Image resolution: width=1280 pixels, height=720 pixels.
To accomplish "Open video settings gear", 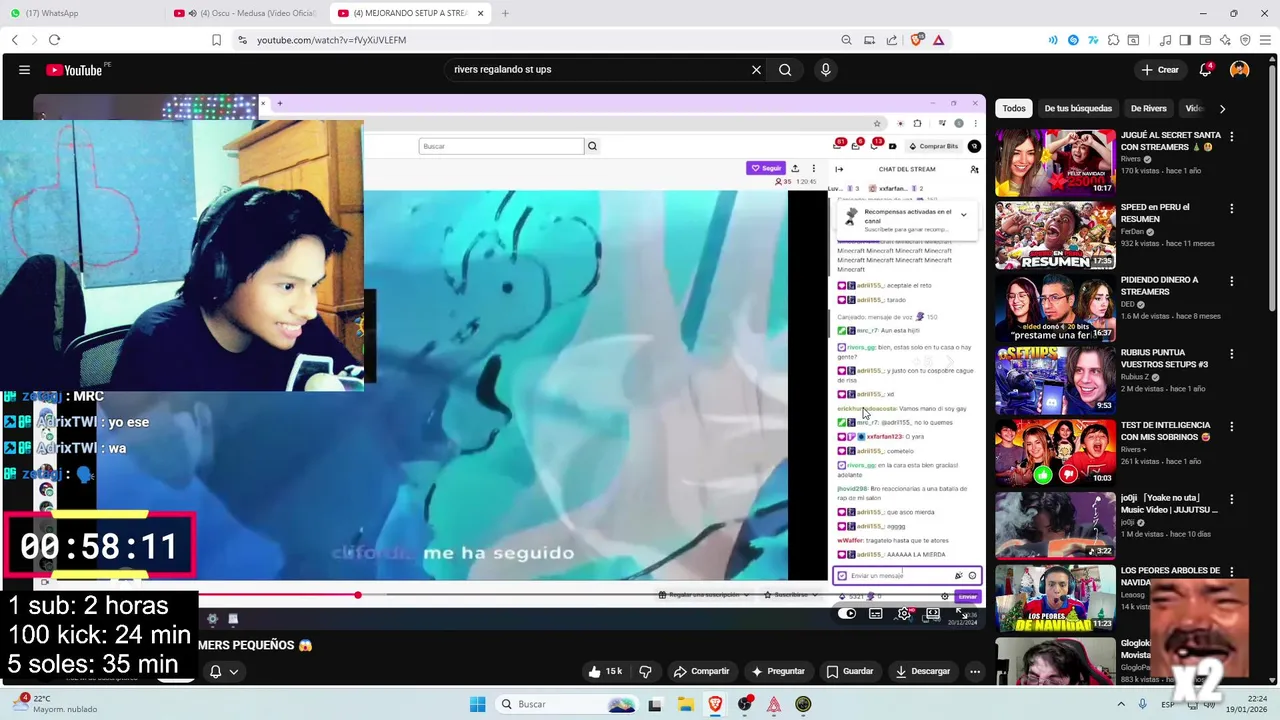I will pyautogui.click(x=904, y=614).
